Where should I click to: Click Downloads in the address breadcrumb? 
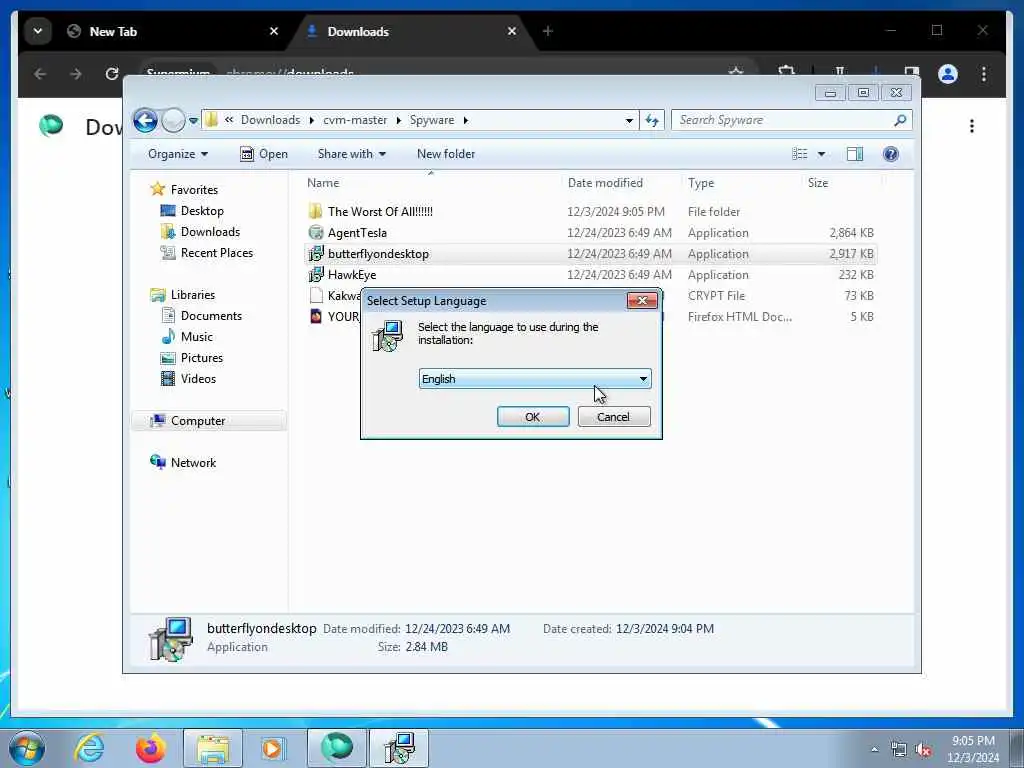(270, 120)
